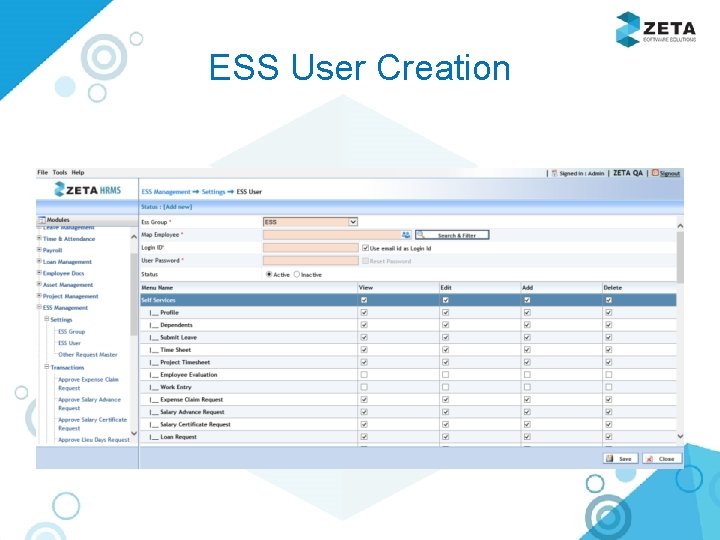Click the Signed in Admin user icon
The width and height of the screenshot is (720, 540).
554,173
